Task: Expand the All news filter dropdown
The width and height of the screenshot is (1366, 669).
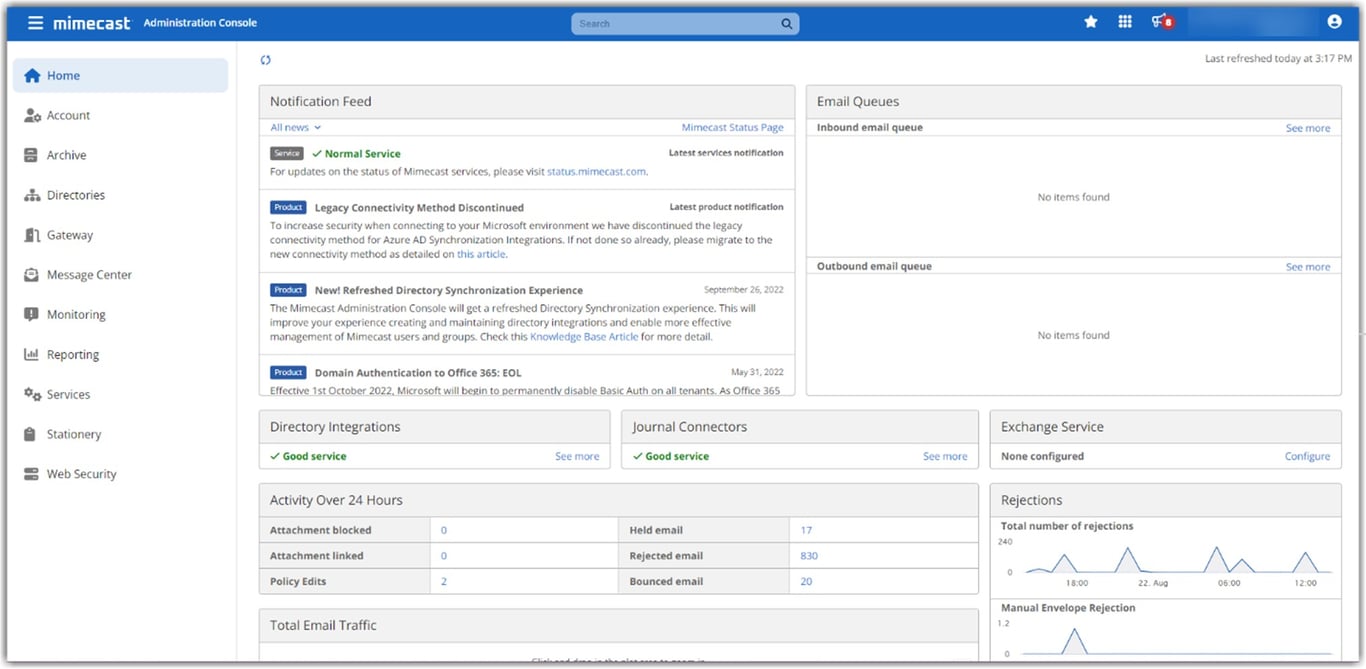Action: tap(293, 127)
